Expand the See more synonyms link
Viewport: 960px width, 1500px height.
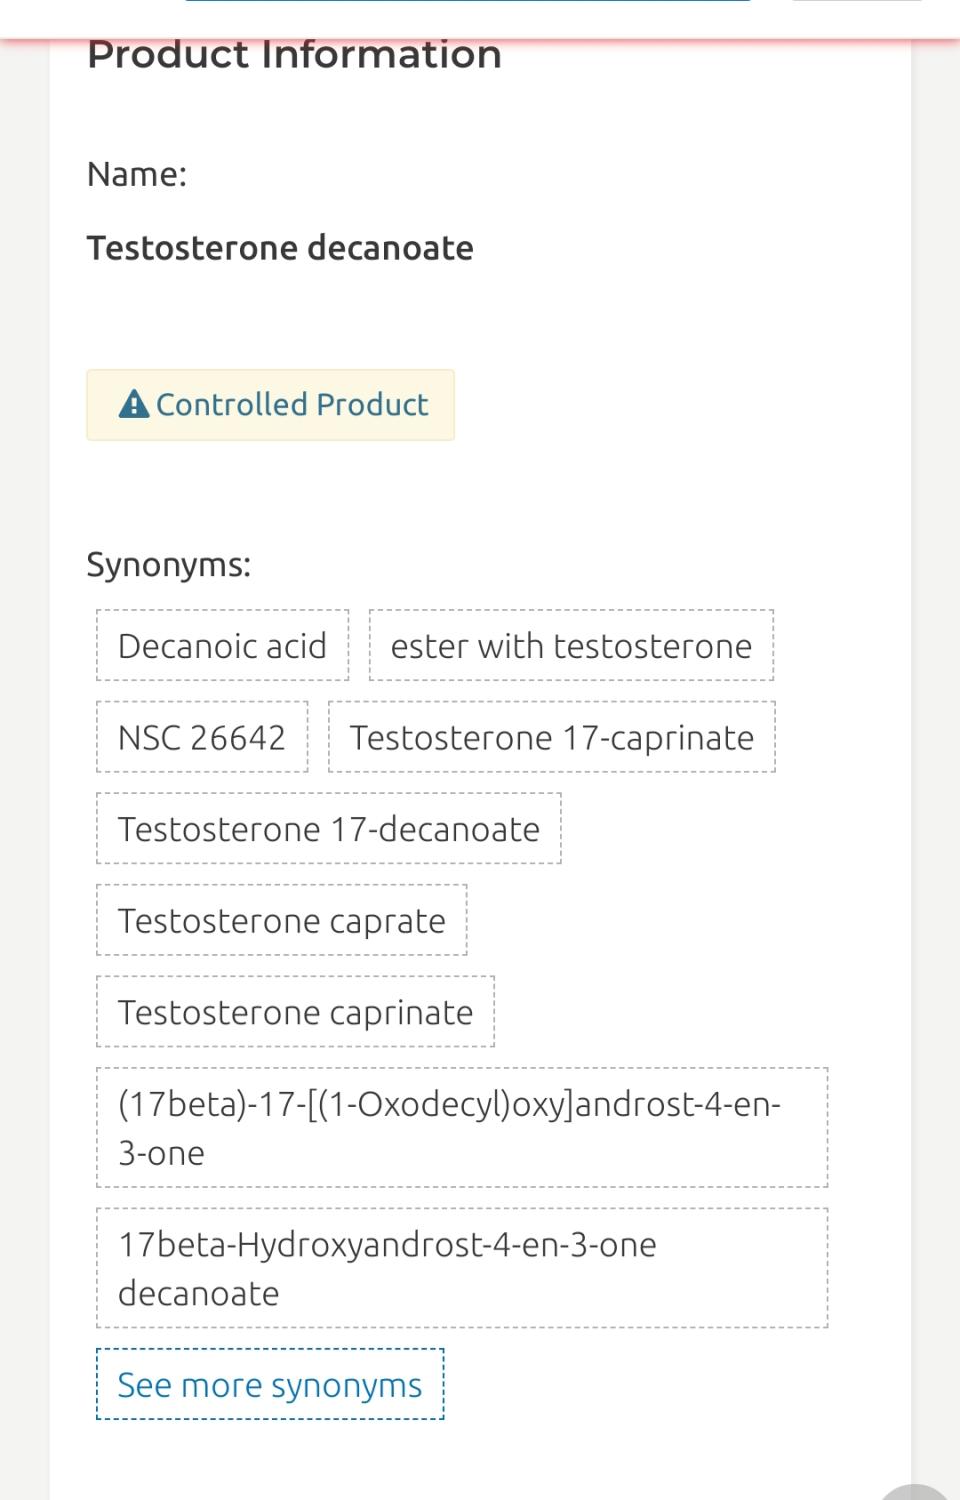point(270,1385)
